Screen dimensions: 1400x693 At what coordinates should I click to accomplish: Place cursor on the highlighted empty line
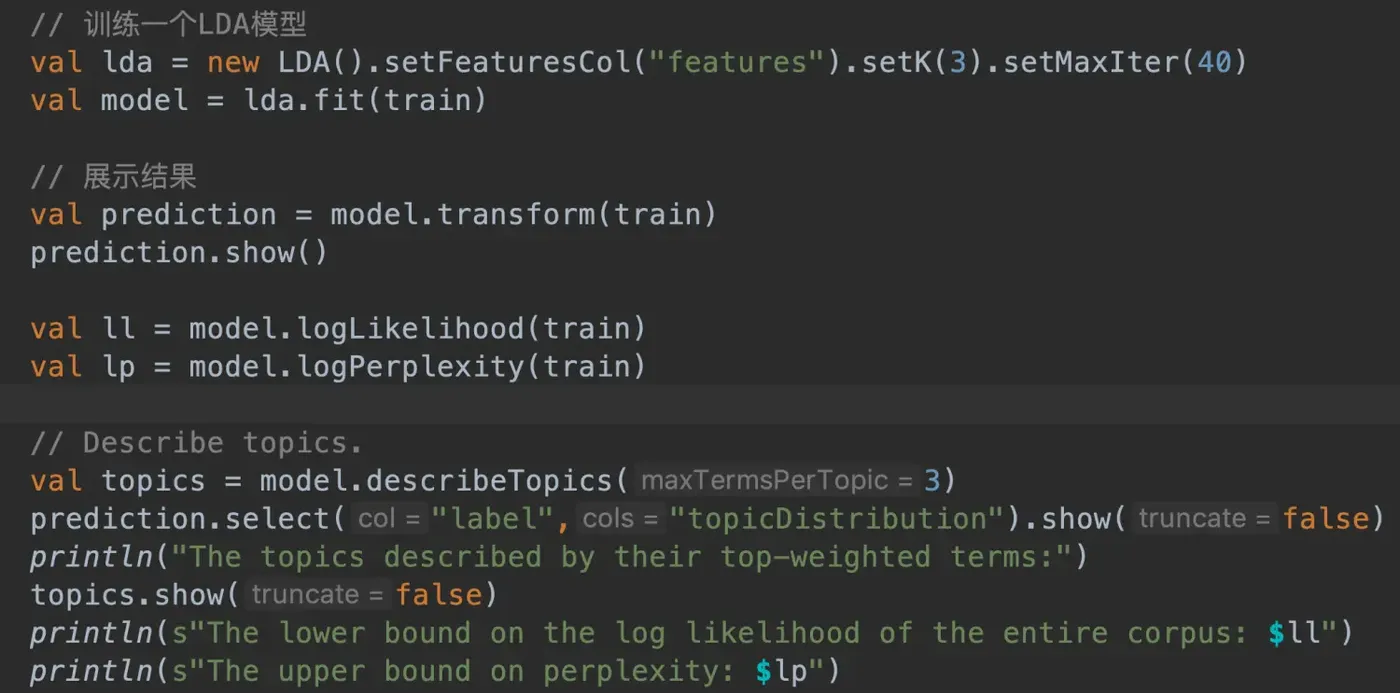[x=700, y=404]
